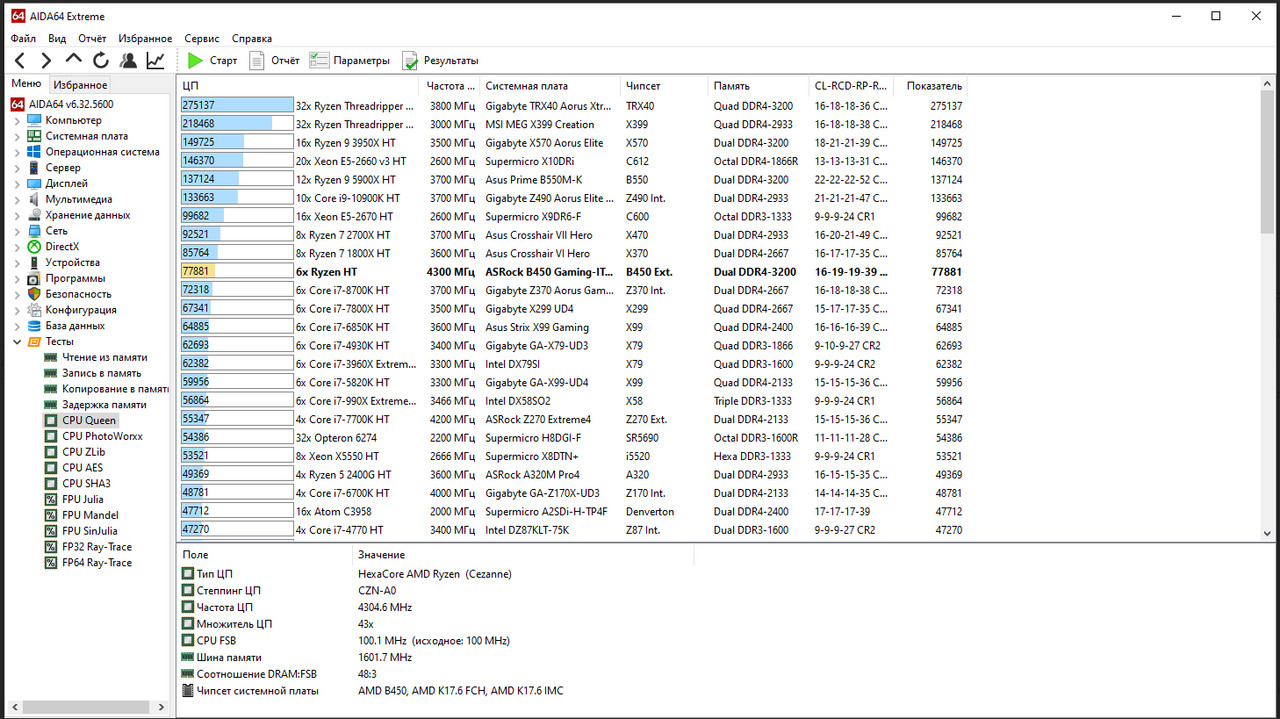Click the Back navigation arrow
This screenshot has height=719, width=1280.
click(20, 61)
